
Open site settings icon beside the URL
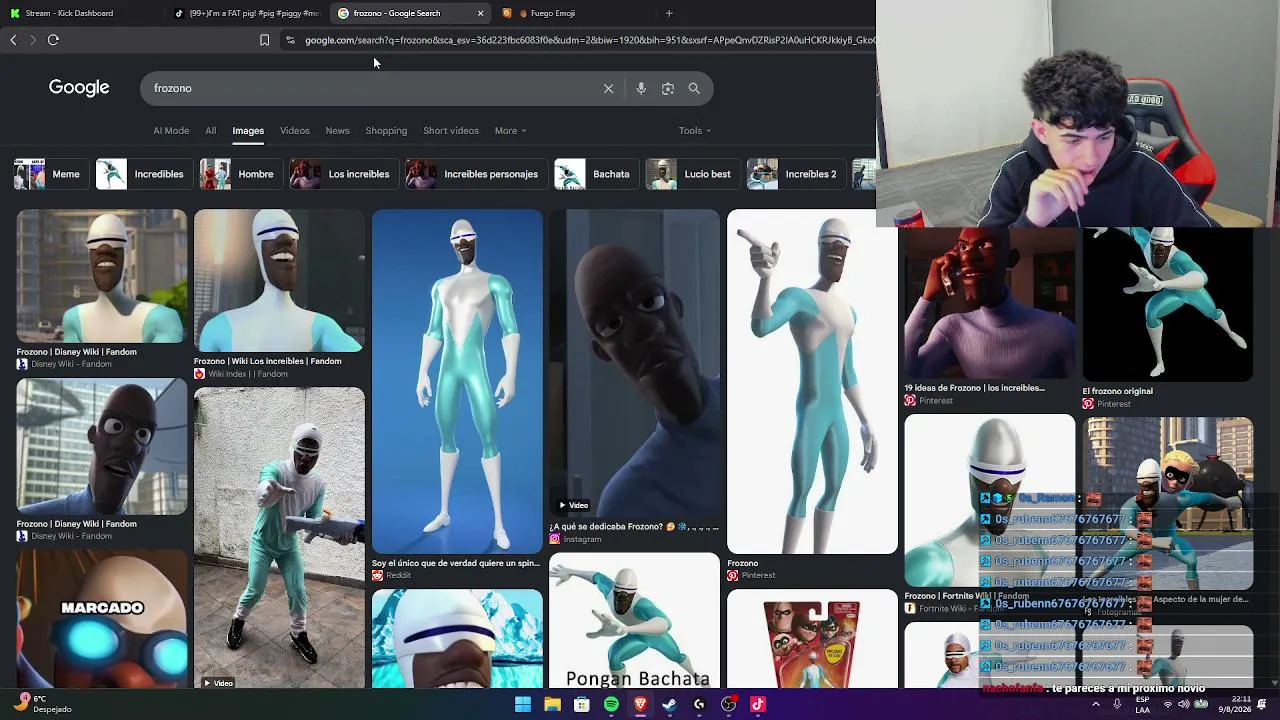pyautogui.click(x=290, y=40)
